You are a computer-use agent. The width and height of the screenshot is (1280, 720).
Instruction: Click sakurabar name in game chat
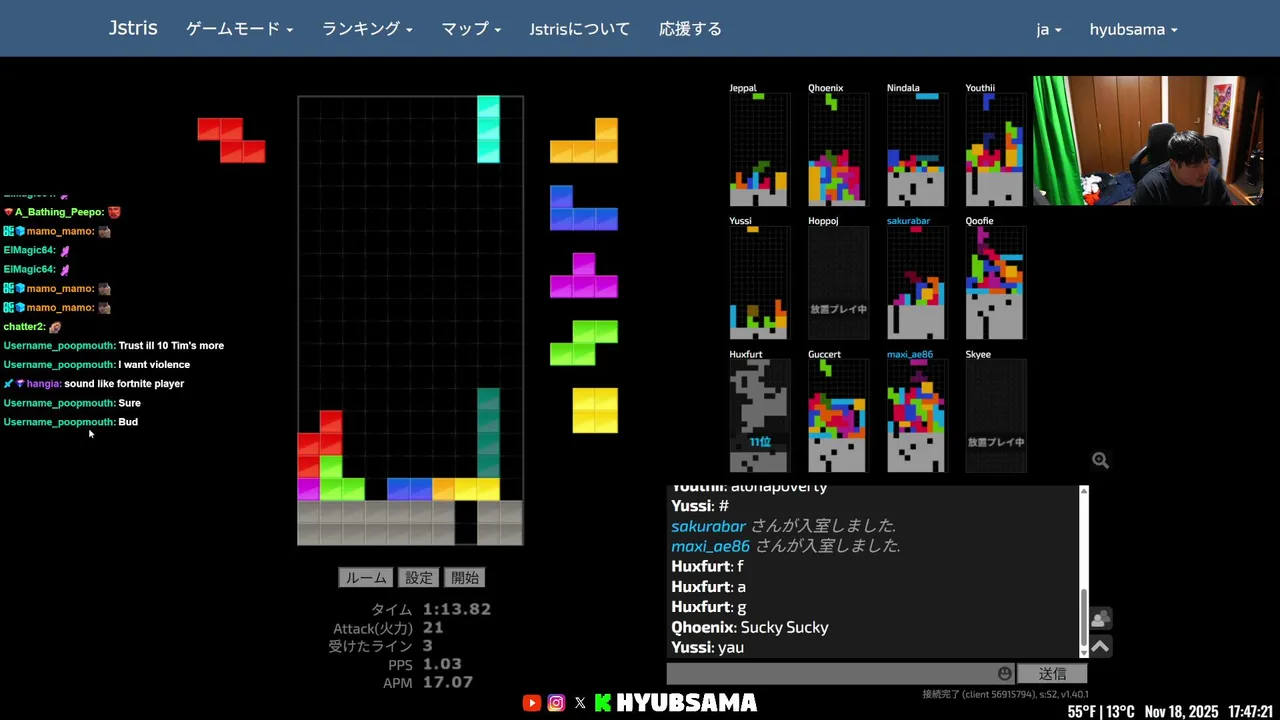click(709, 526)
